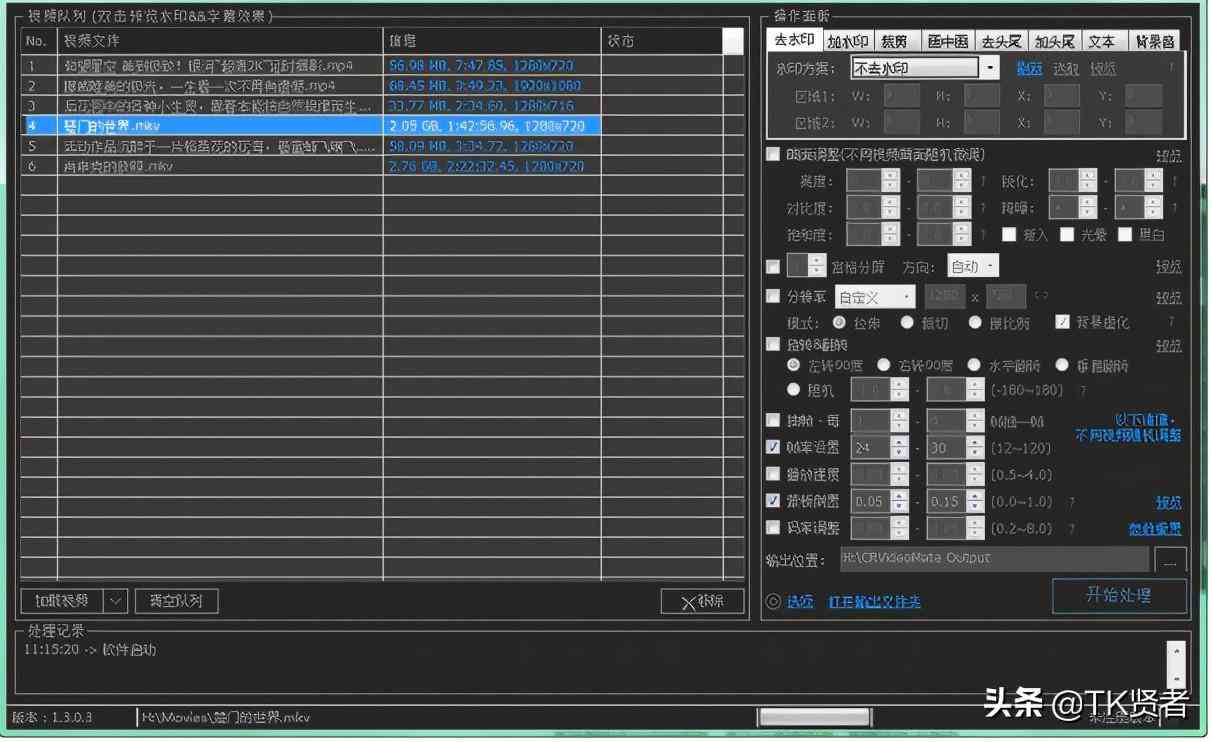Select the 水平翻转 radio button
The height and width of the screenshot is (742, 1212).
[972, 365]
